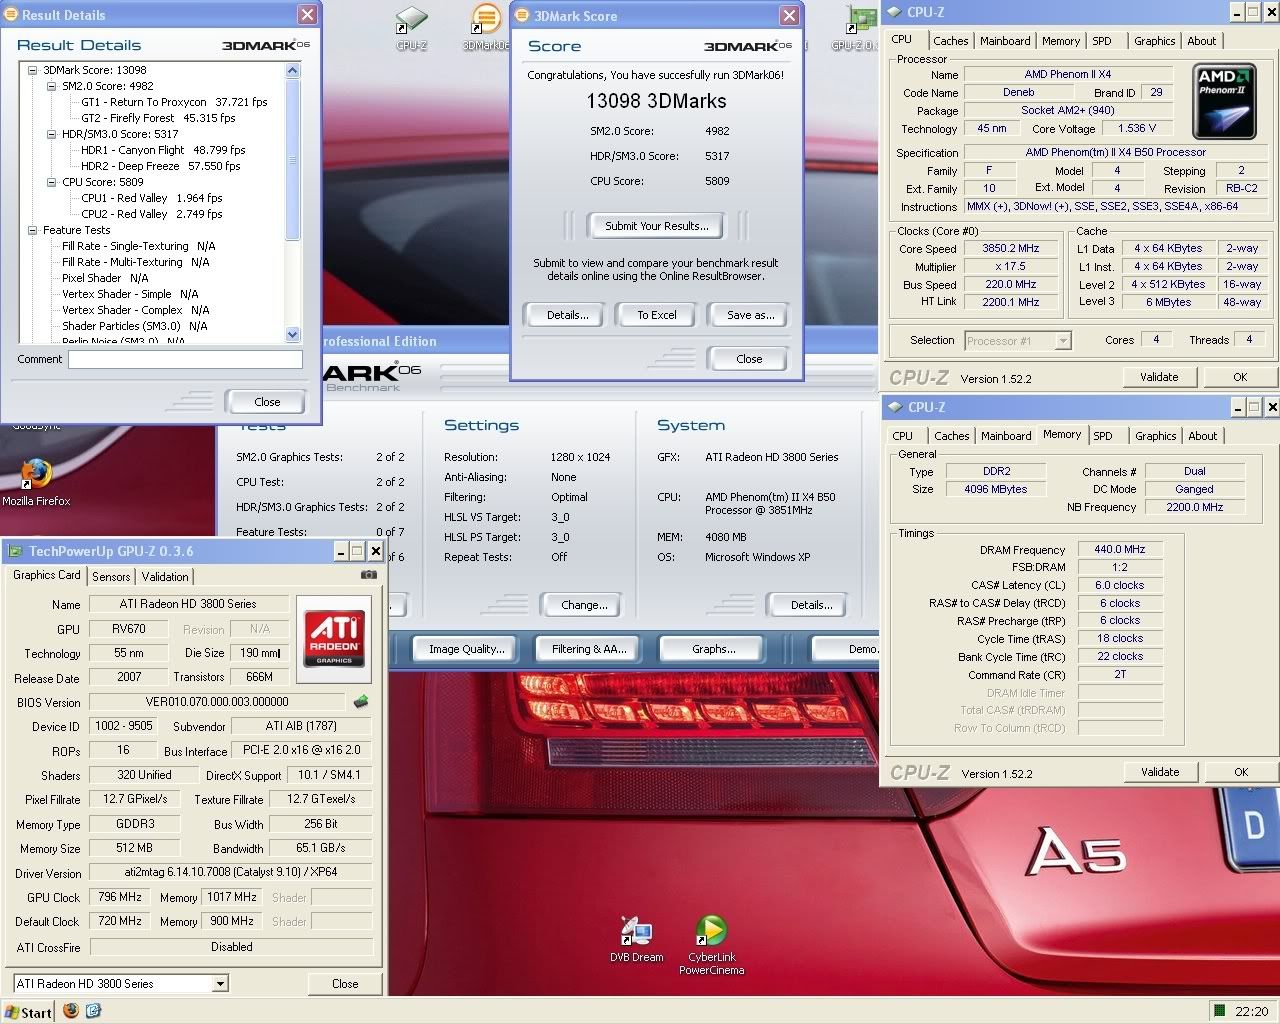Image resolution: width=1280 pixels, height=1024 pixels.
Task: Open Graphics tab in bottom CPU-Z
Action: [1155, 436]
